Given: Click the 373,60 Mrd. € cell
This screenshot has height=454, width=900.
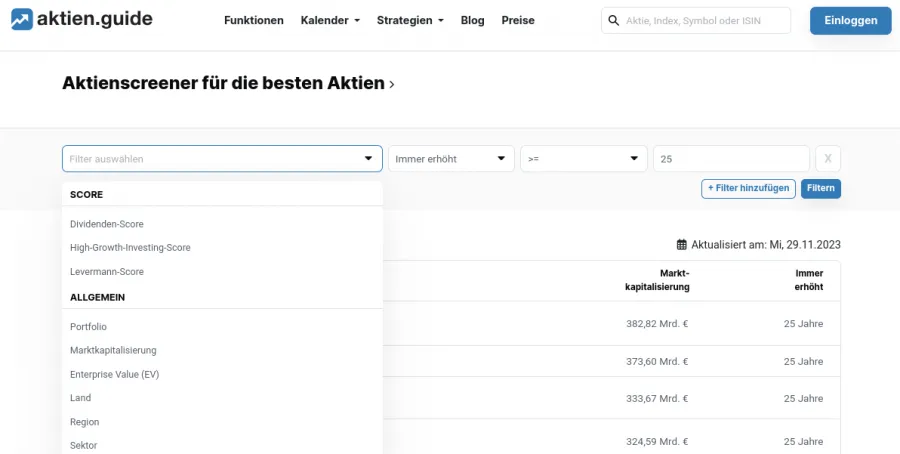Looking at the screenshot, I should click(x=657, y=362).
